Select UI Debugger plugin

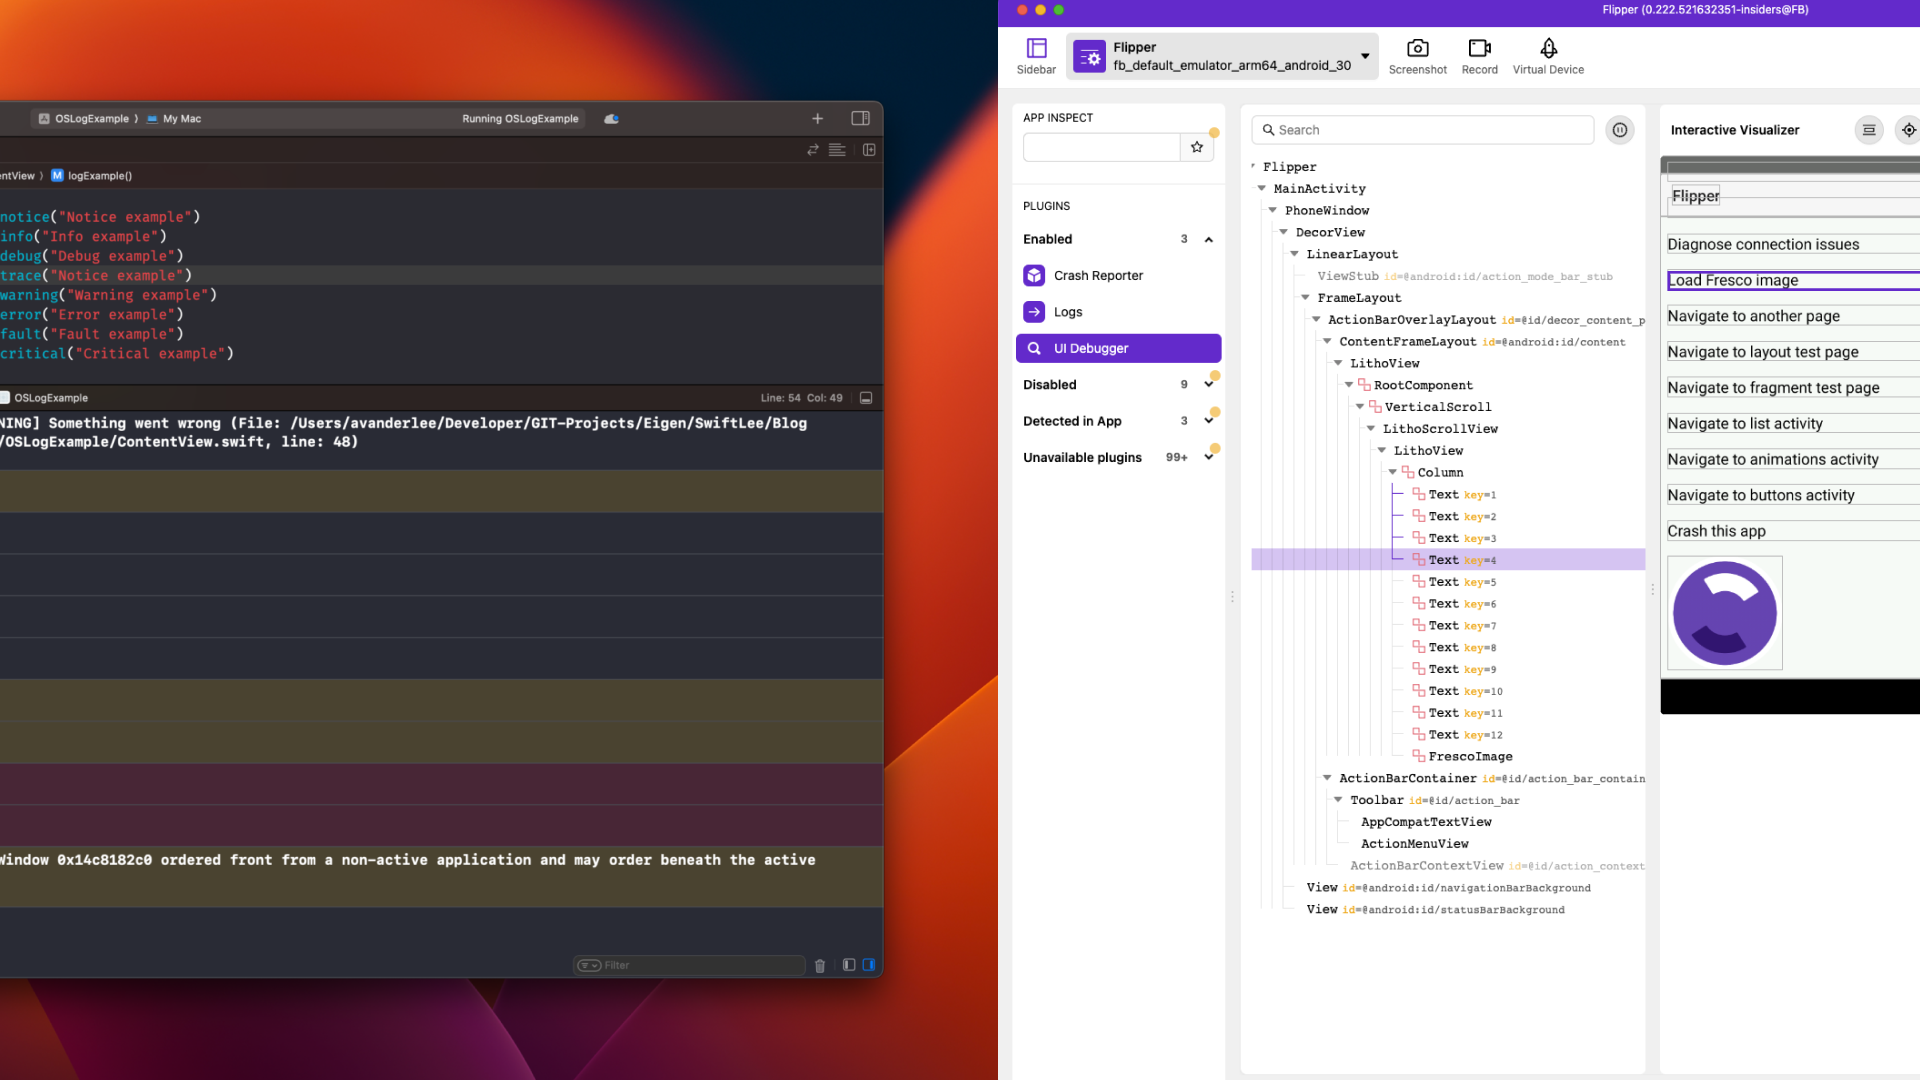point(1118,348)
